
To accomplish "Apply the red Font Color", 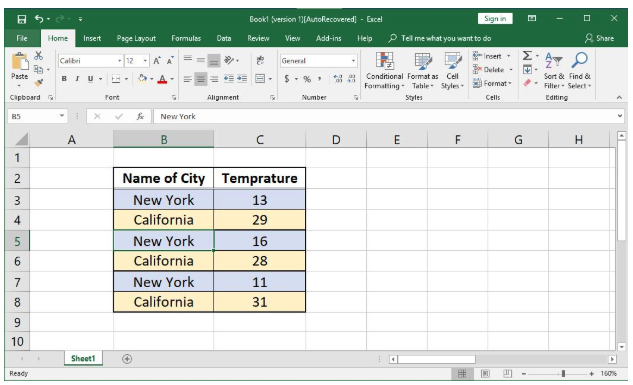I will click(x=162, y=79).
